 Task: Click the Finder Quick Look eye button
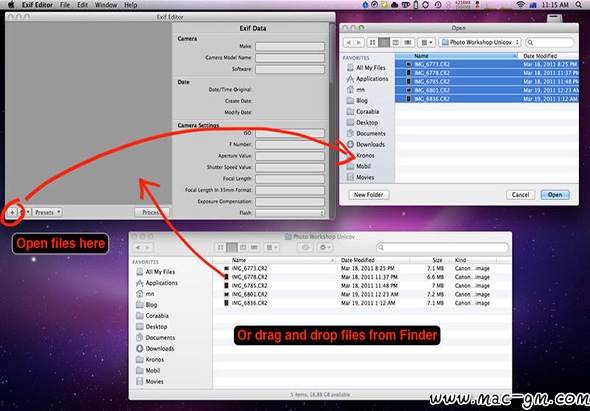[x=305, y=247]
